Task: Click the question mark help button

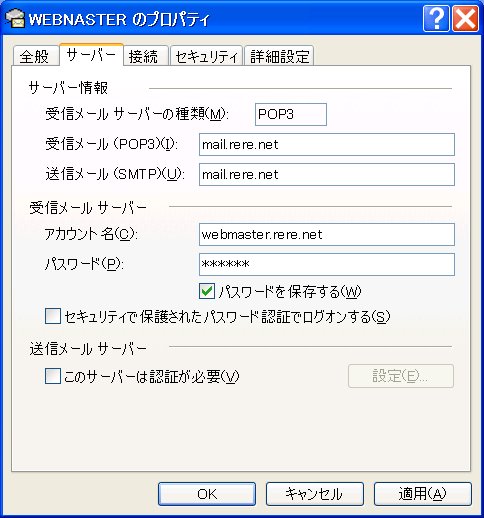Action: [436, 19]
